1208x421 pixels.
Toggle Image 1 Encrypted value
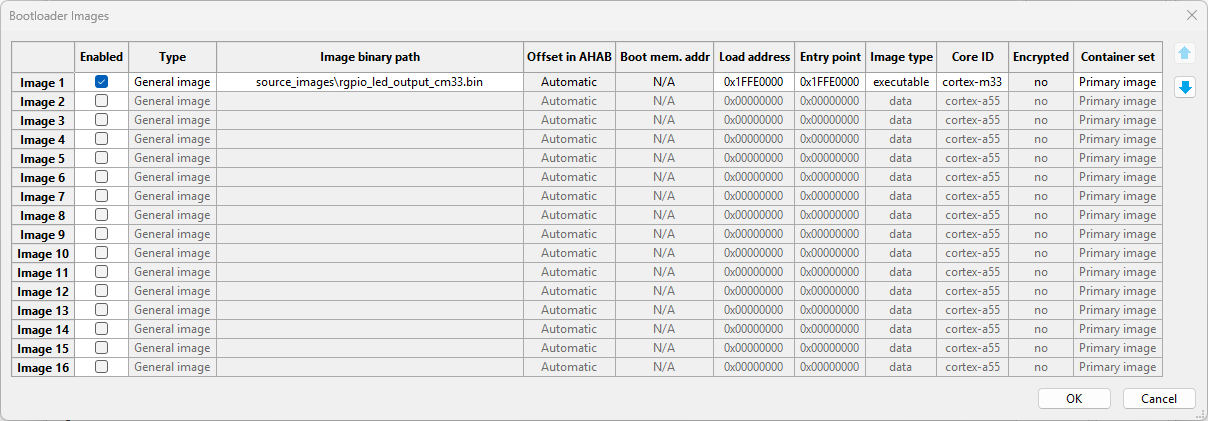click(x=1040, y=82)
